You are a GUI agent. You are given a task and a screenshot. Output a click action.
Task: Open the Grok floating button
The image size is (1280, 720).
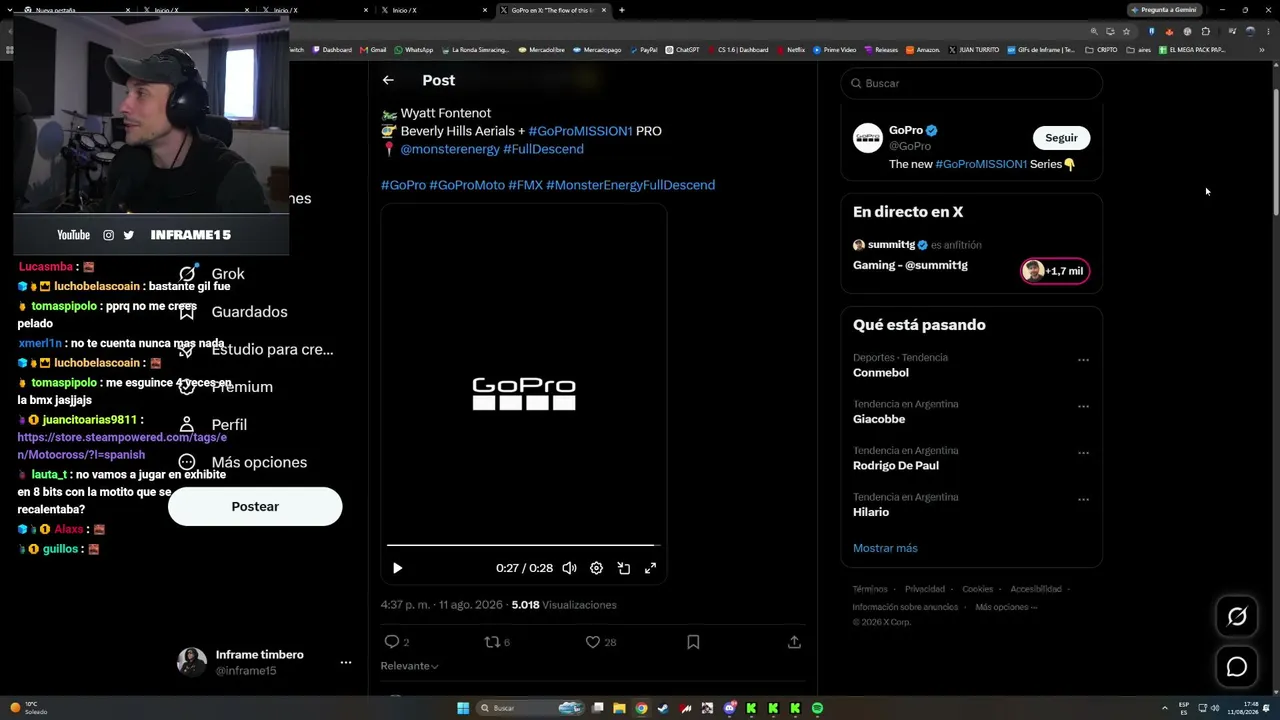(x=1237, y=617)
